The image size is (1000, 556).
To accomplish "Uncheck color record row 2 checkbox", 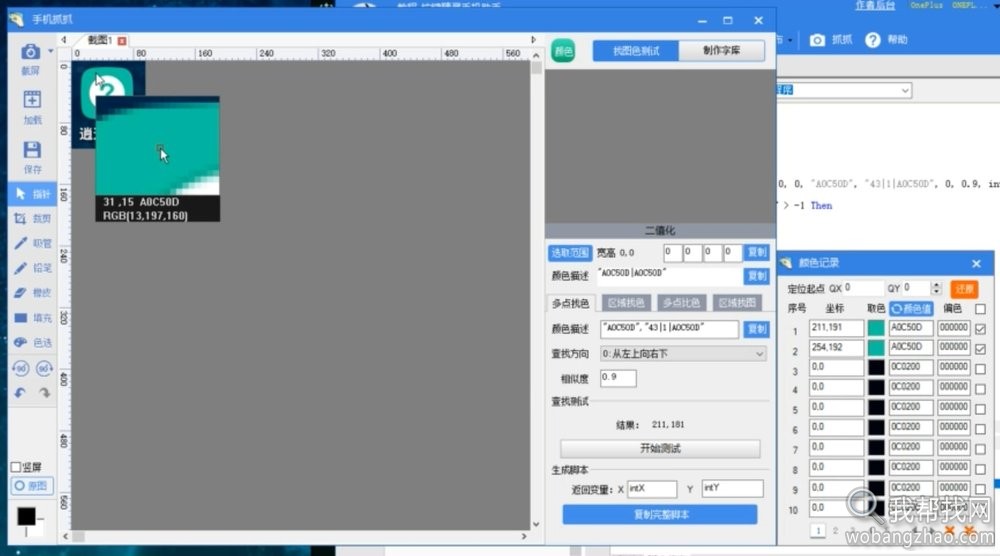I will [980, 349].
